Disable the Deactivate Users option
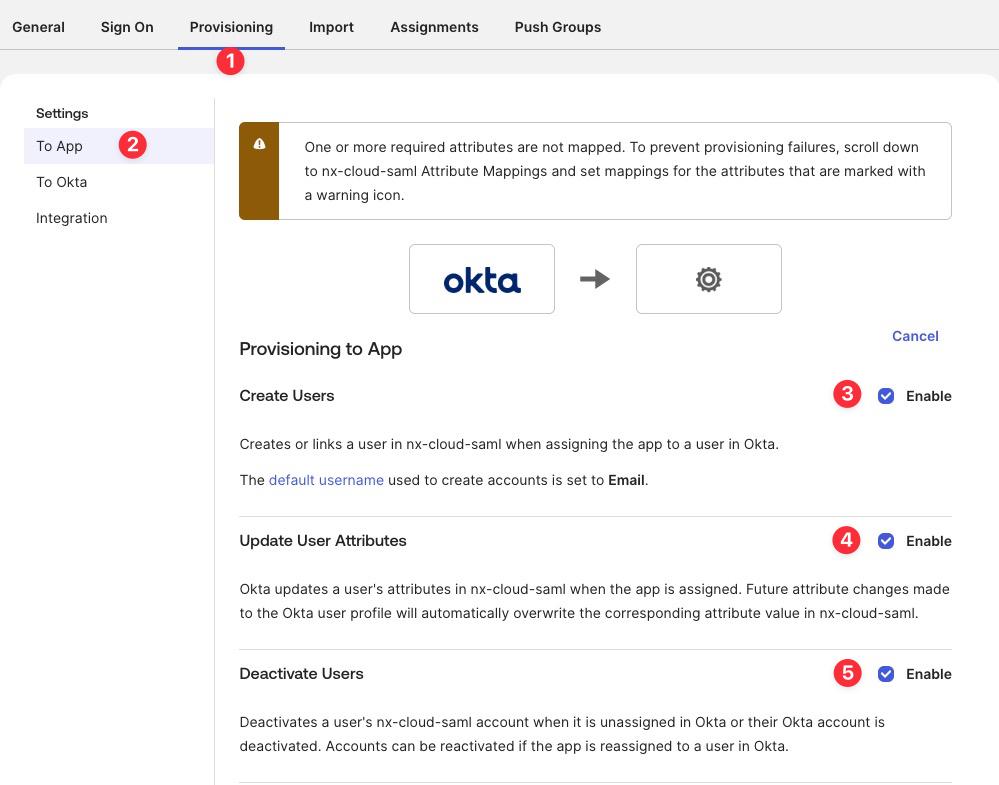 coord(885,674)
